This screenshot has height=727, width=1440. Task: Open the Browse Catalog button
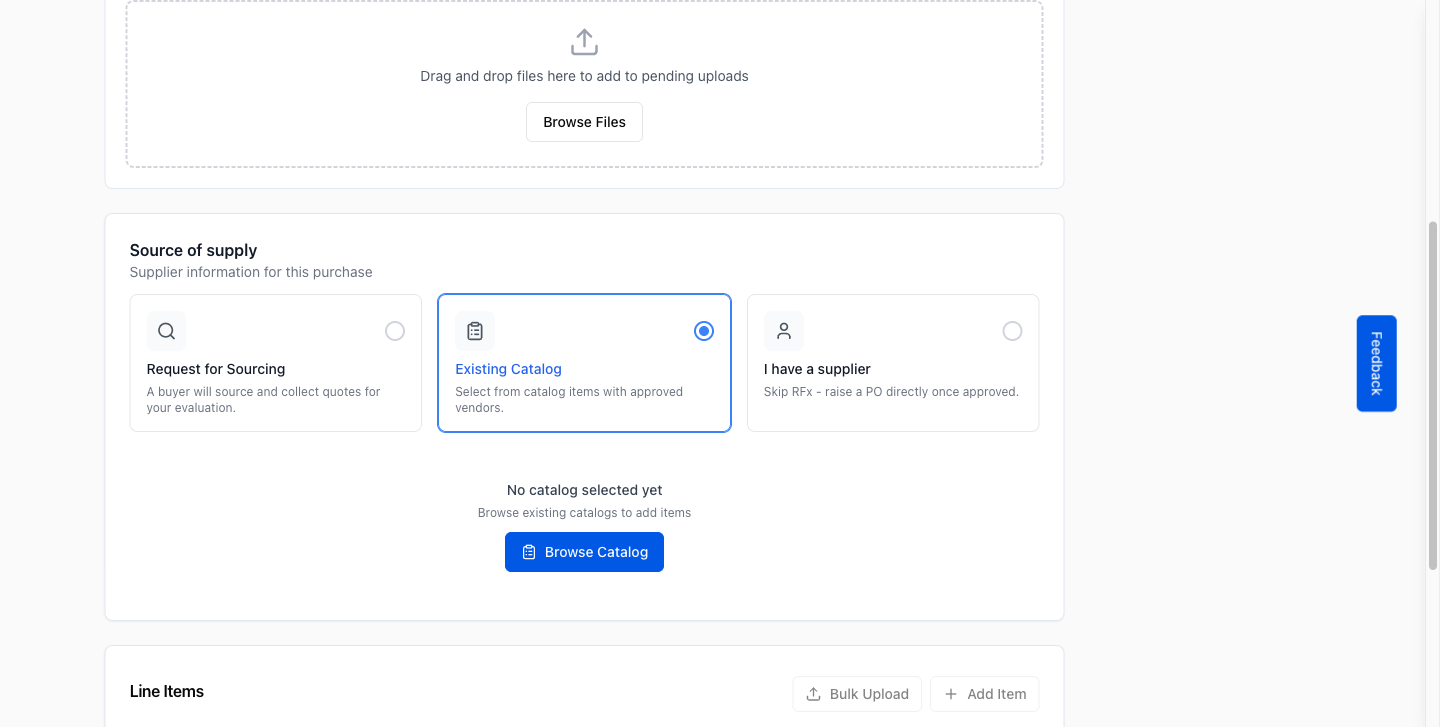point(584,552)
